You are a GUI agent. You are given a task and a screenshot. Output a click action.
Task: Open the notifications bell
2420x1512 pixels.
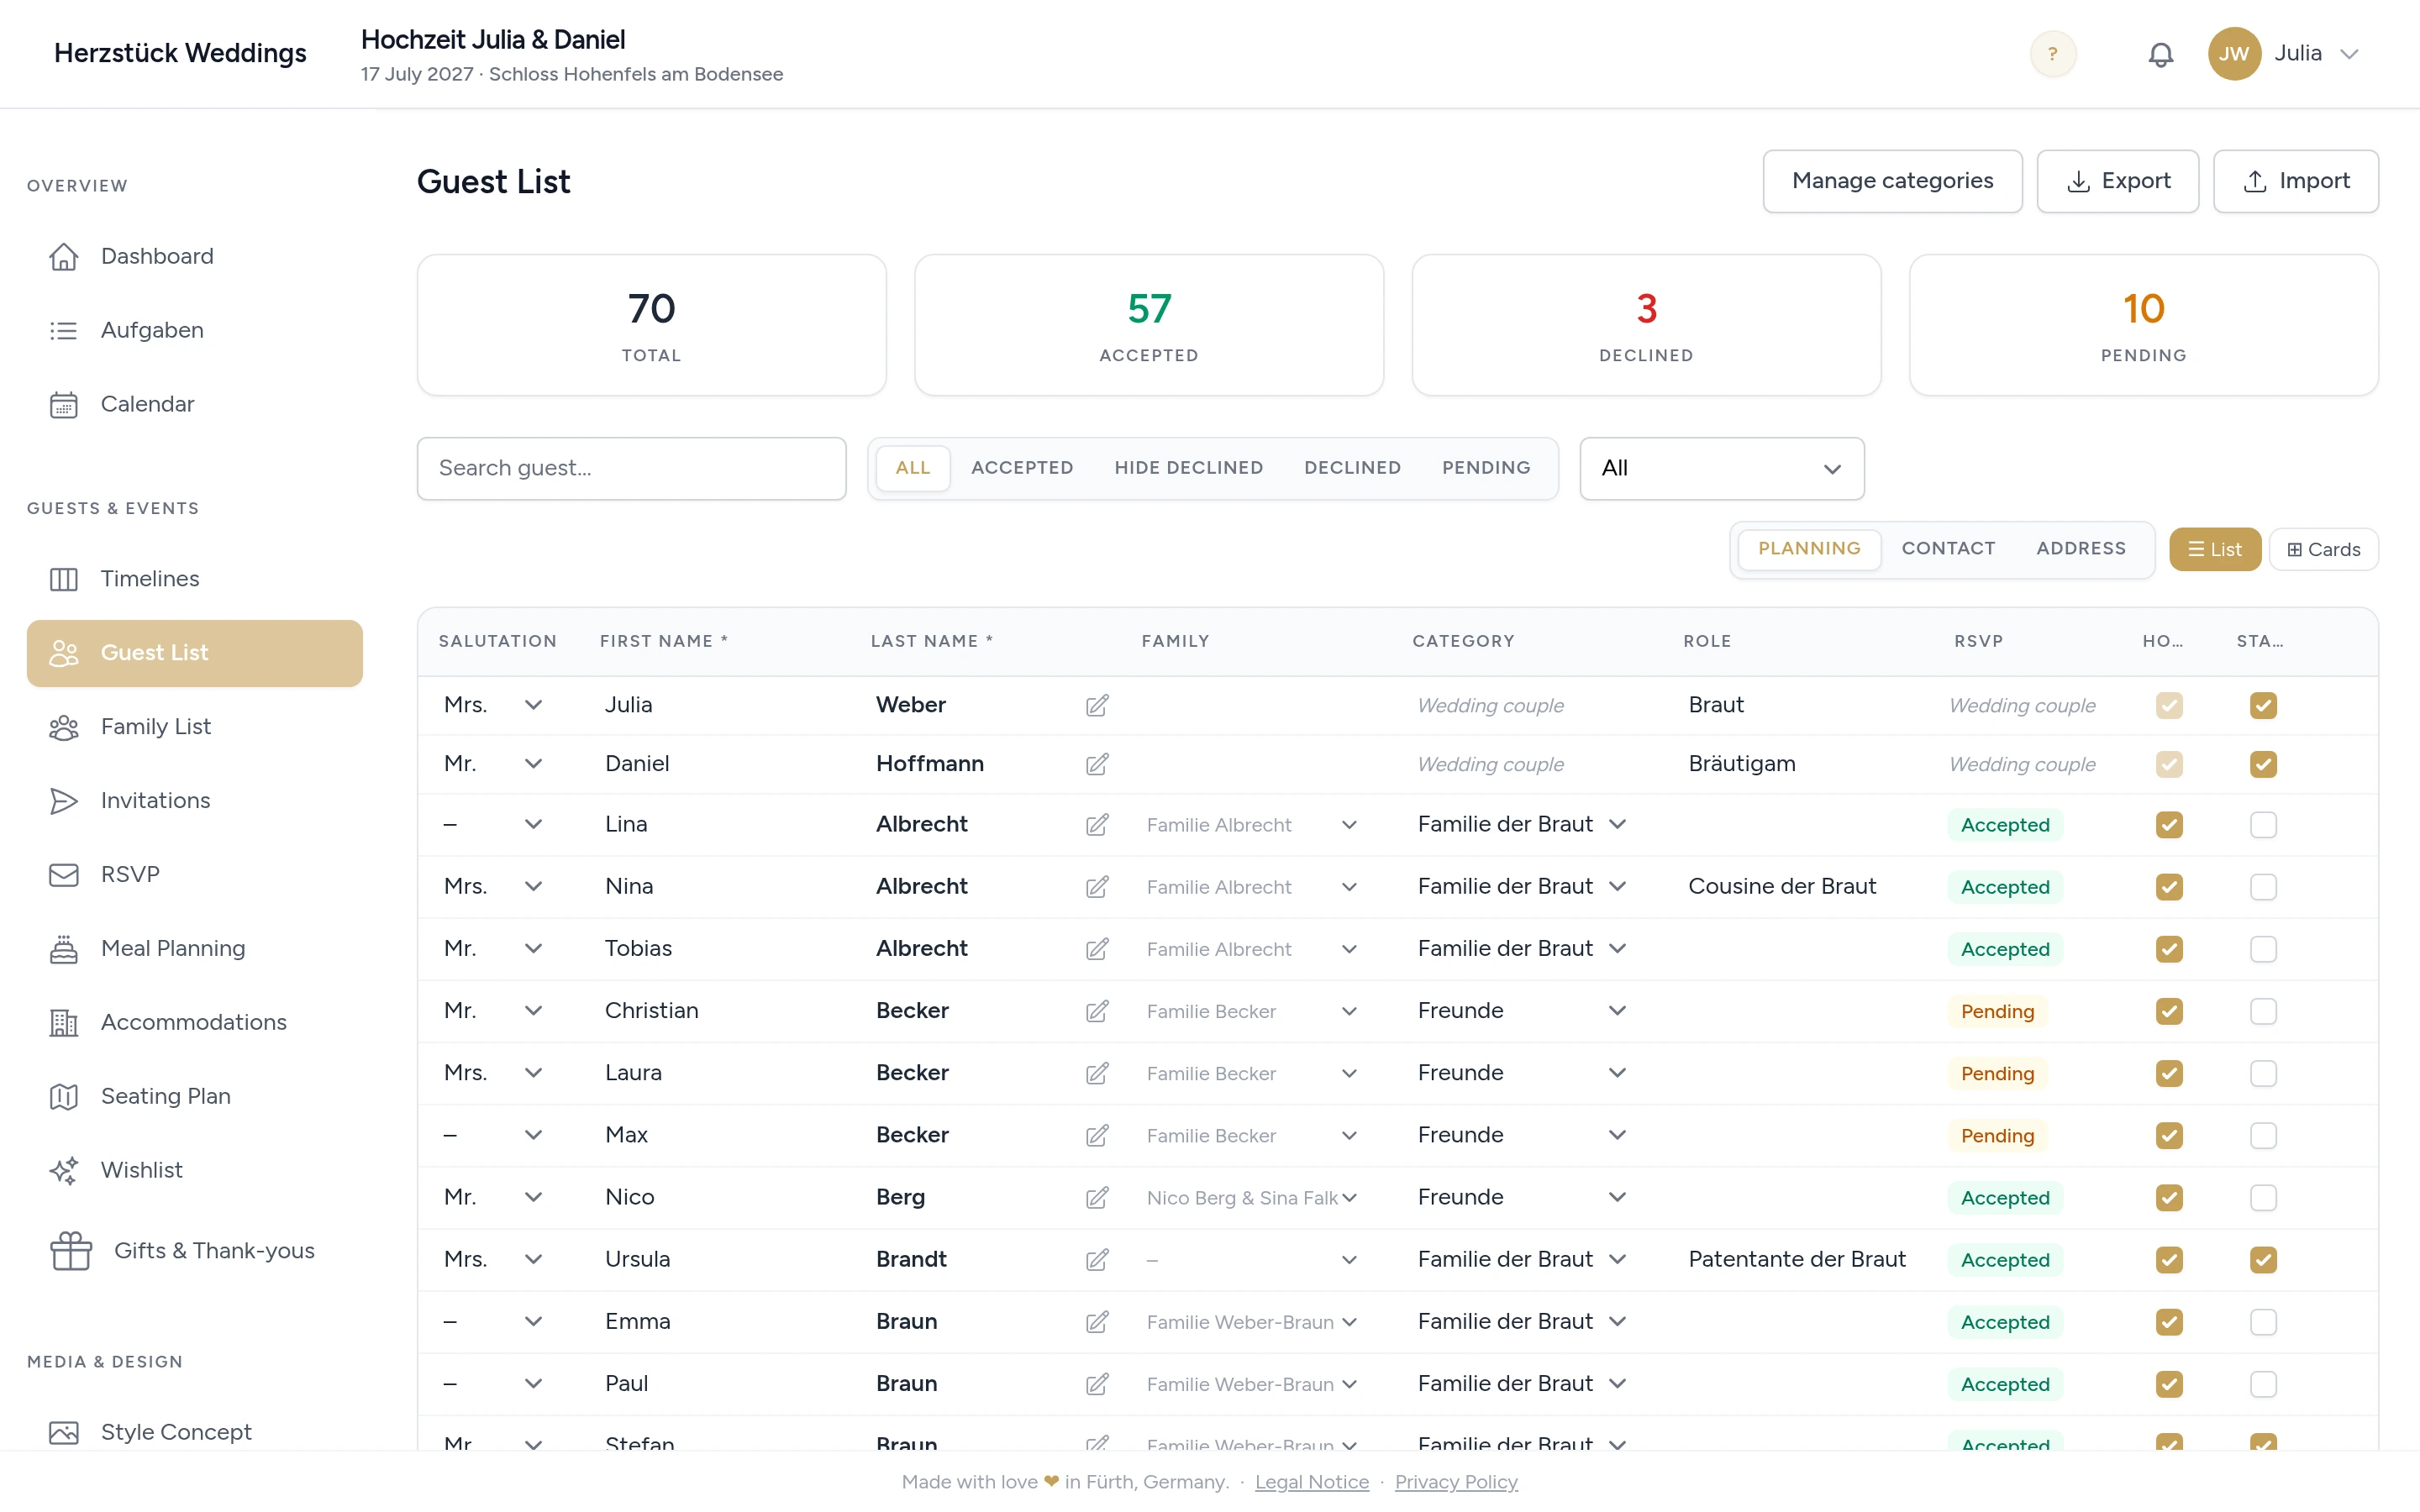[2160, 54]
